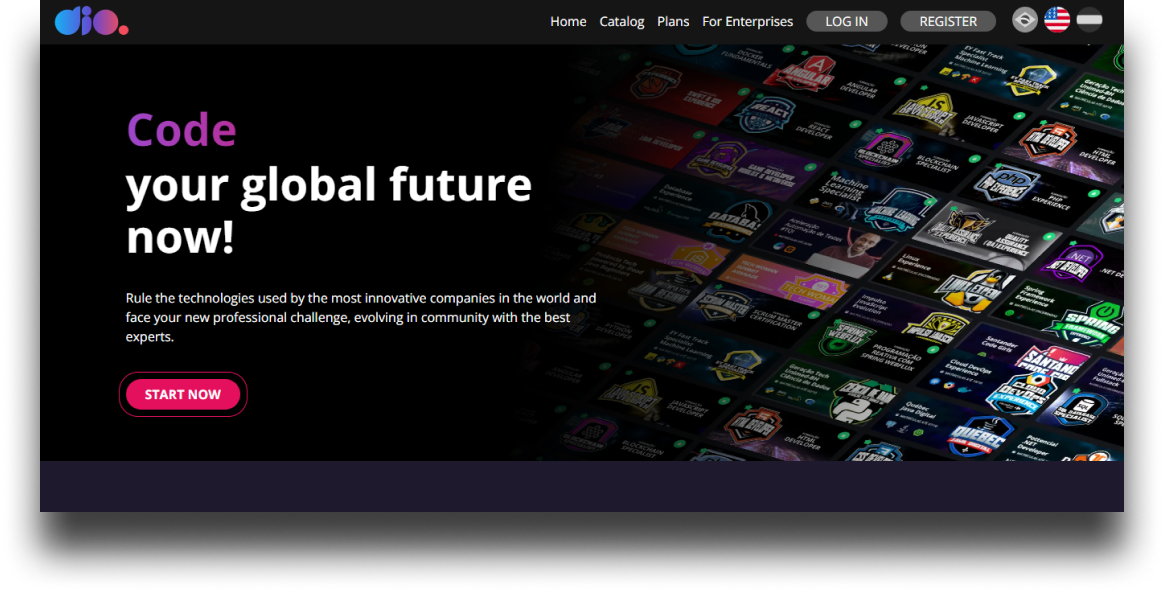Click the paragraph starting "Rule the technologies"
The image size is (1165, 592).
[361, 317]
